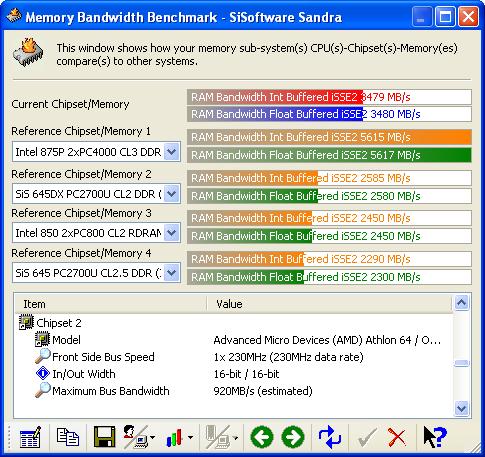Click the bar chart icon in toolbar
Screen dimensions: 485x457
[x=174, y=437]
